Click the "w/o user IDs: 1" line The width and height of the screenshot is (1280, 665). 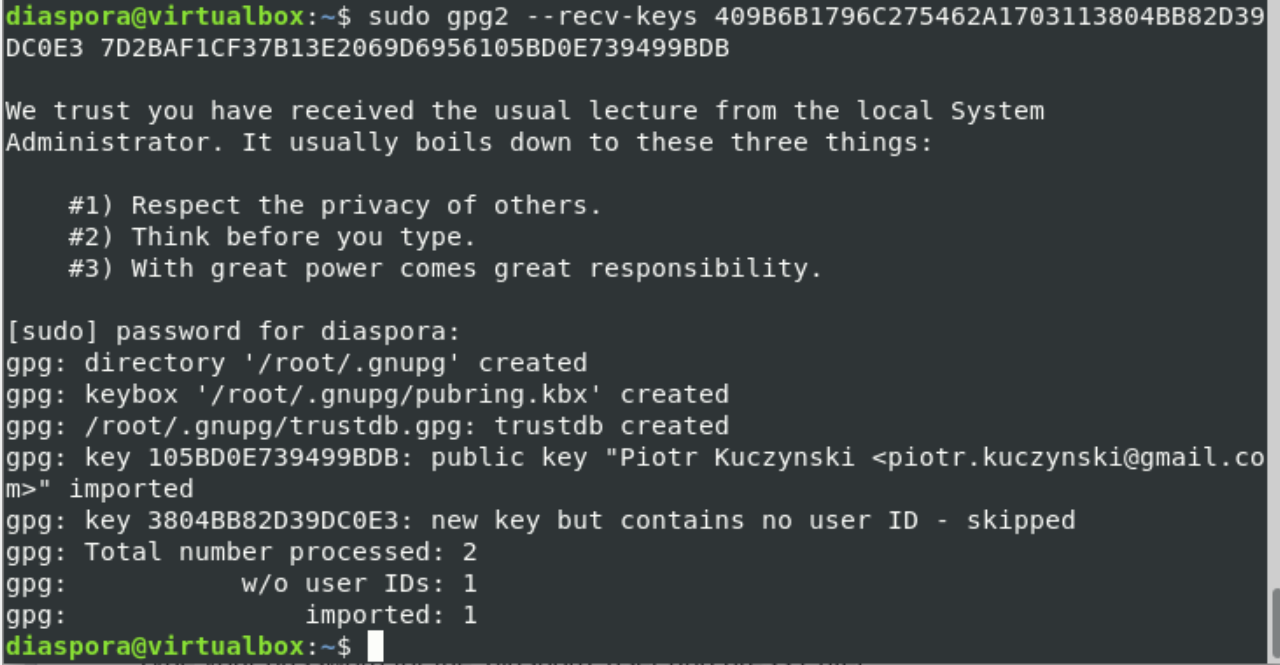click(x=358, y=583)
